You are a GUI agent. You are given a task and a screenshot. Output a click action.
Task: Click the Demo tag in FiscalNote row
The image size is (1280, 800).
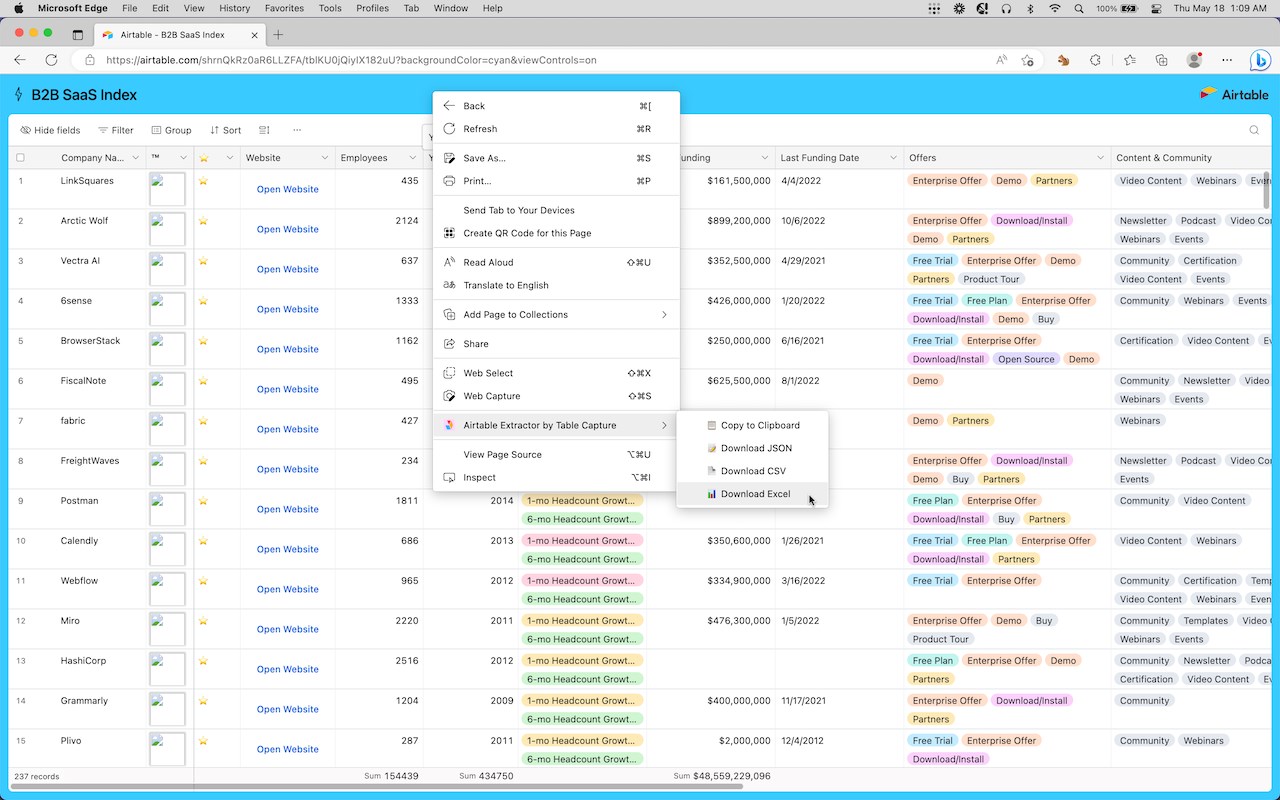coord(925,381)
